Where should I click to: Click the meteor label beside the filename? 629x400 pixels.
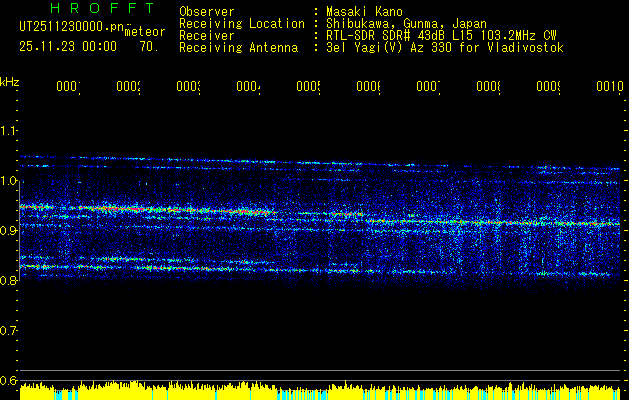pos(145,32)
